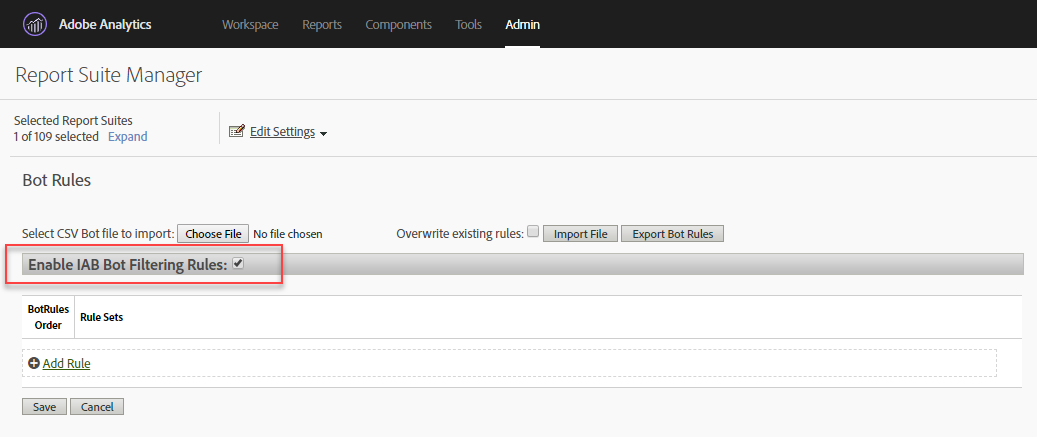
Task: Open the Tools menu
Action: tap(468, 24)
